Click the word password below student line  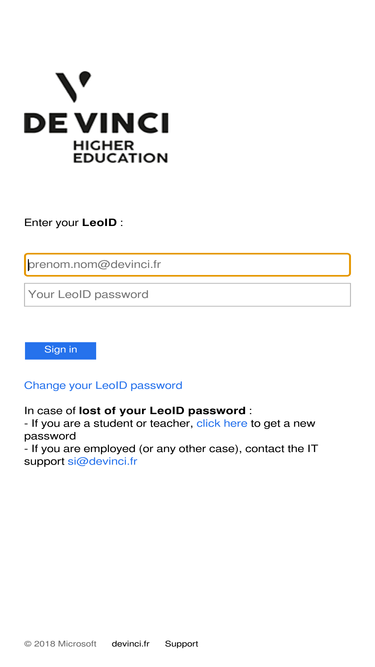(x=50, y=436)
